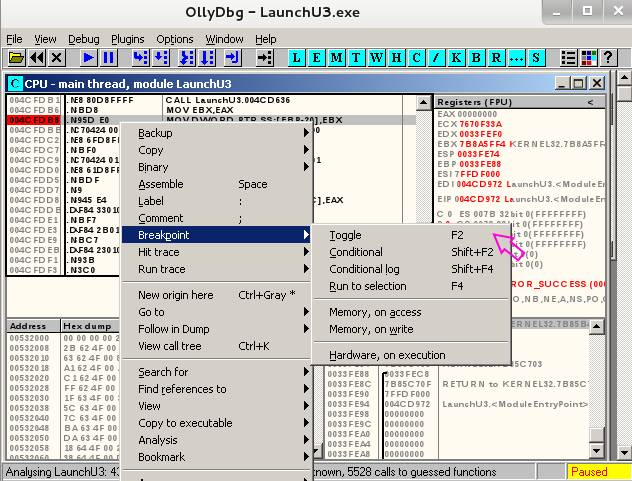The width and height of the screenshot is (632, 481).
Task: Open Appearance options colored grid icon
Action: (588, 58)
